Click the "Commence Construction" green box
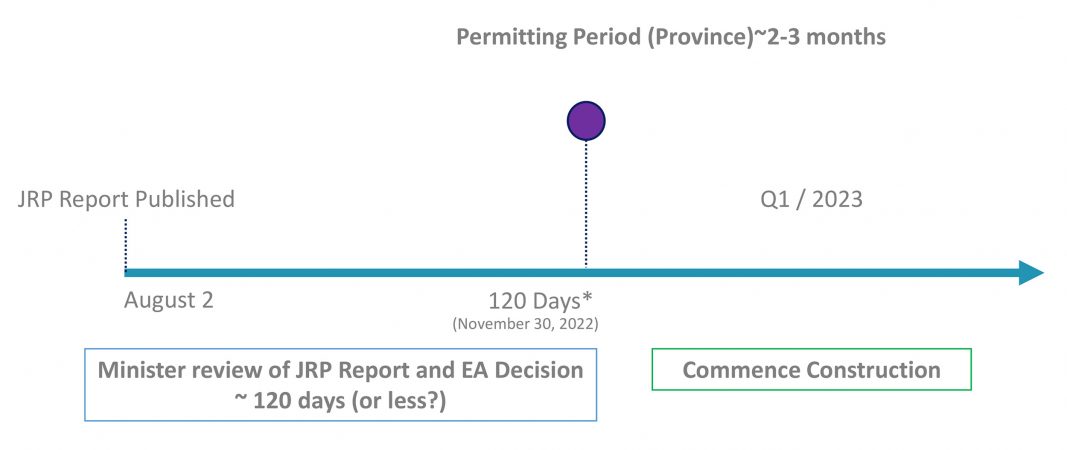This screenshot has width=1067, height=450. coord(811,370)
